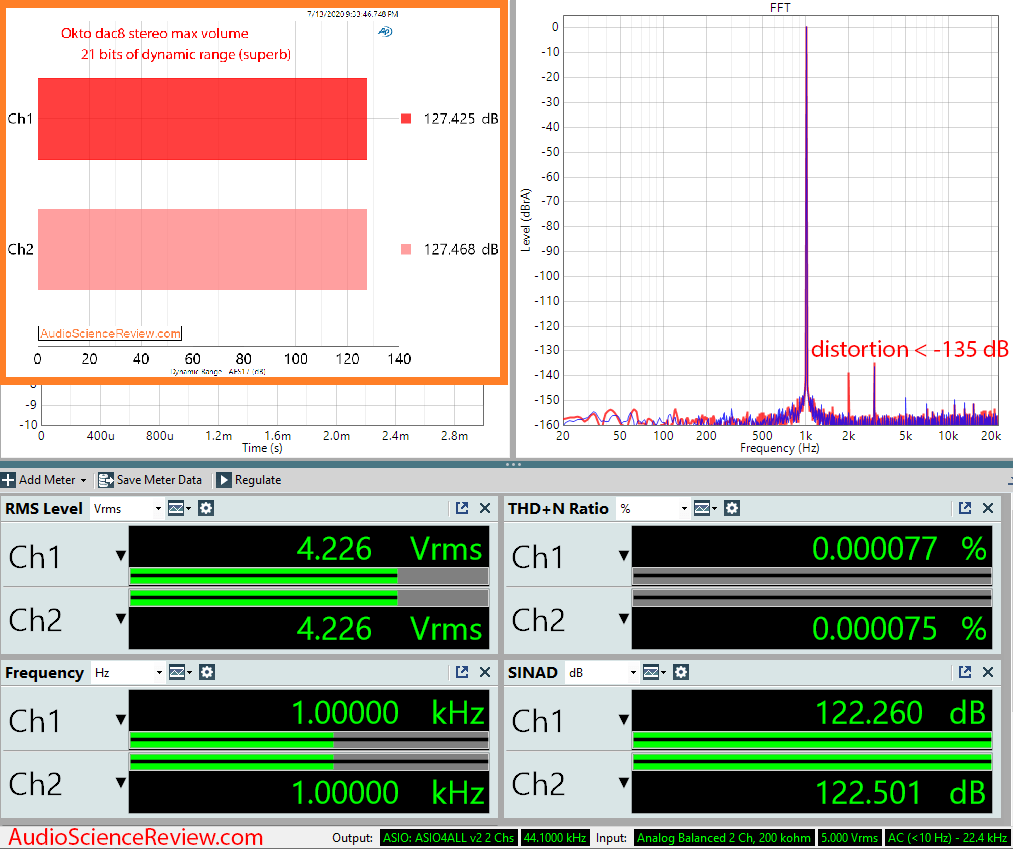
Task: Click the Add Meter plus icon
Action: click(x=8, y=480)
